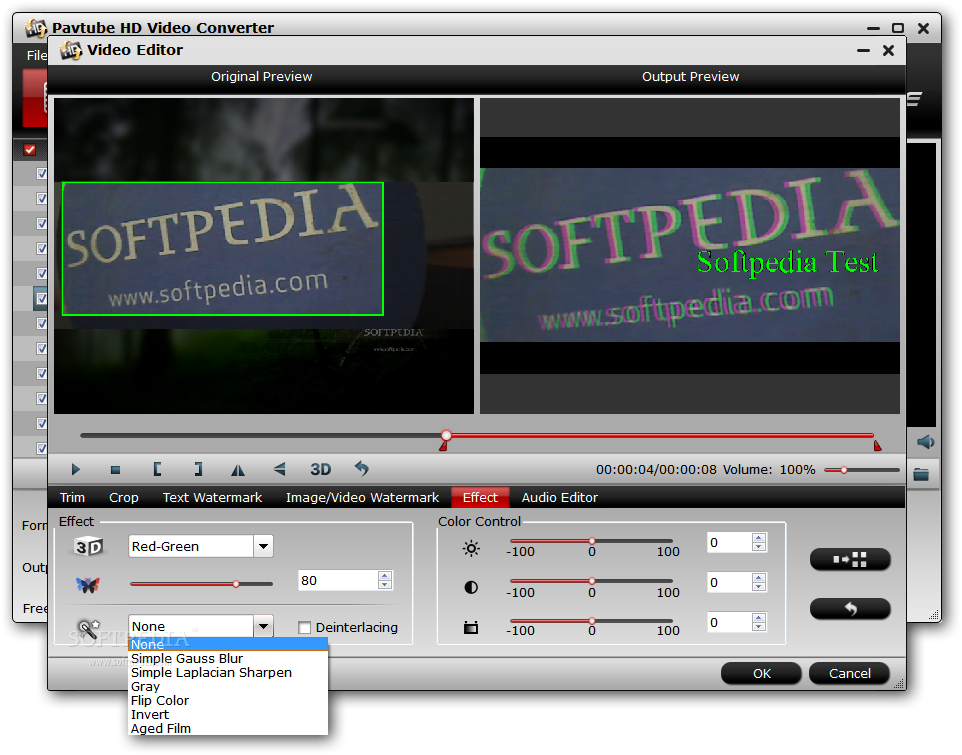Toggle the red select-all checkbox in main window
Image resolution: width=962 pixels, height=755 pixels.
(x=29, y=150)
